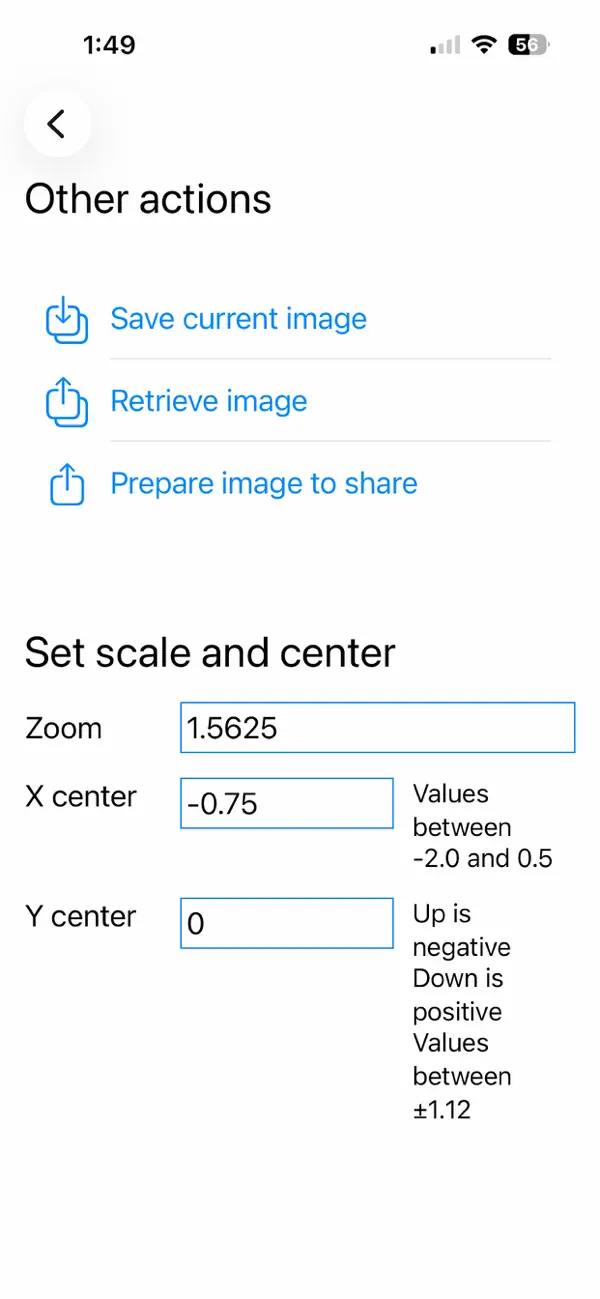600x1299 pixels.
Task: Open Prepare image to share
Action: [264, 484]
